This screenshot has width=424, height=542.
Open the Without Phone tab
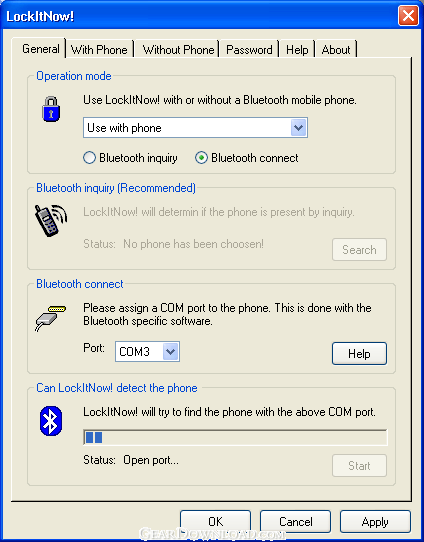pyautogui.click(x=178, y=50)
